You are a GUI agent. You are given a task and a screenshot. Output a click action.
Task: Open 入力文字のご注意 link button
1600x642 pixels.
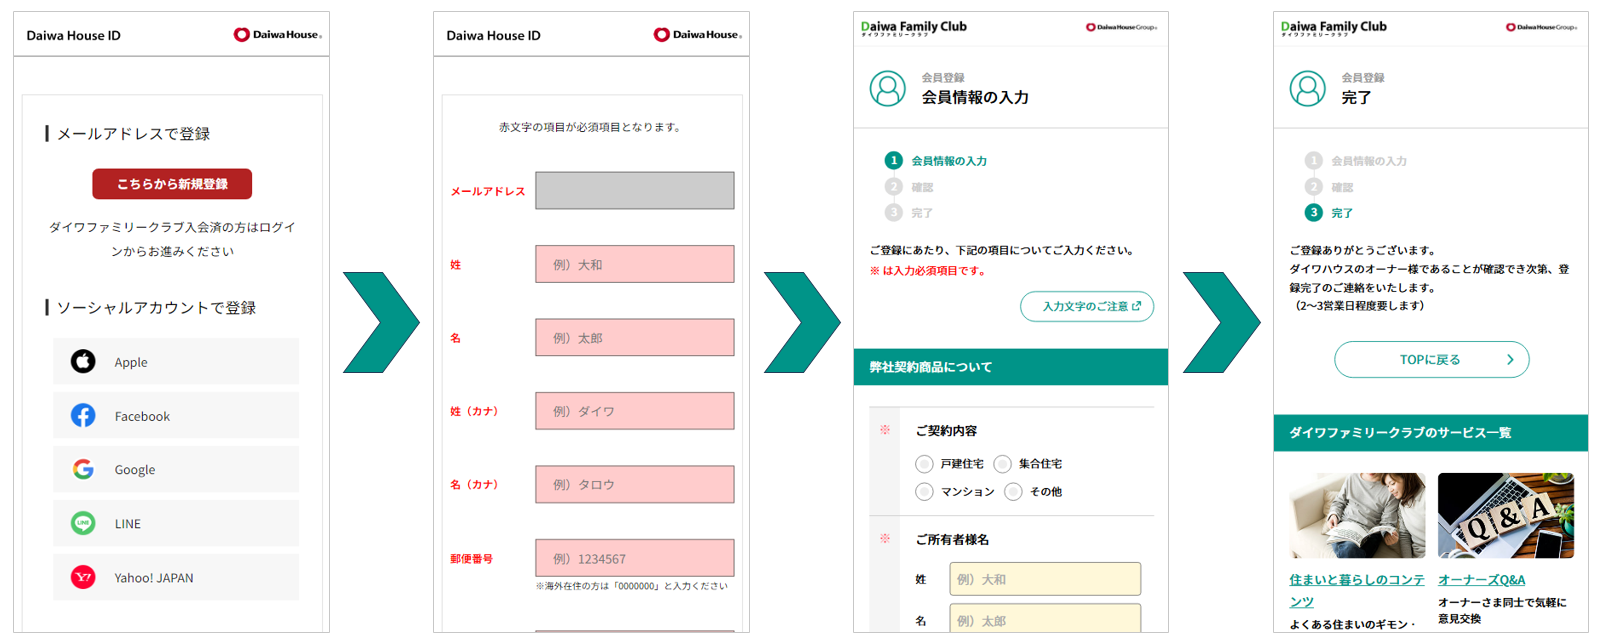pos(1087,306)
